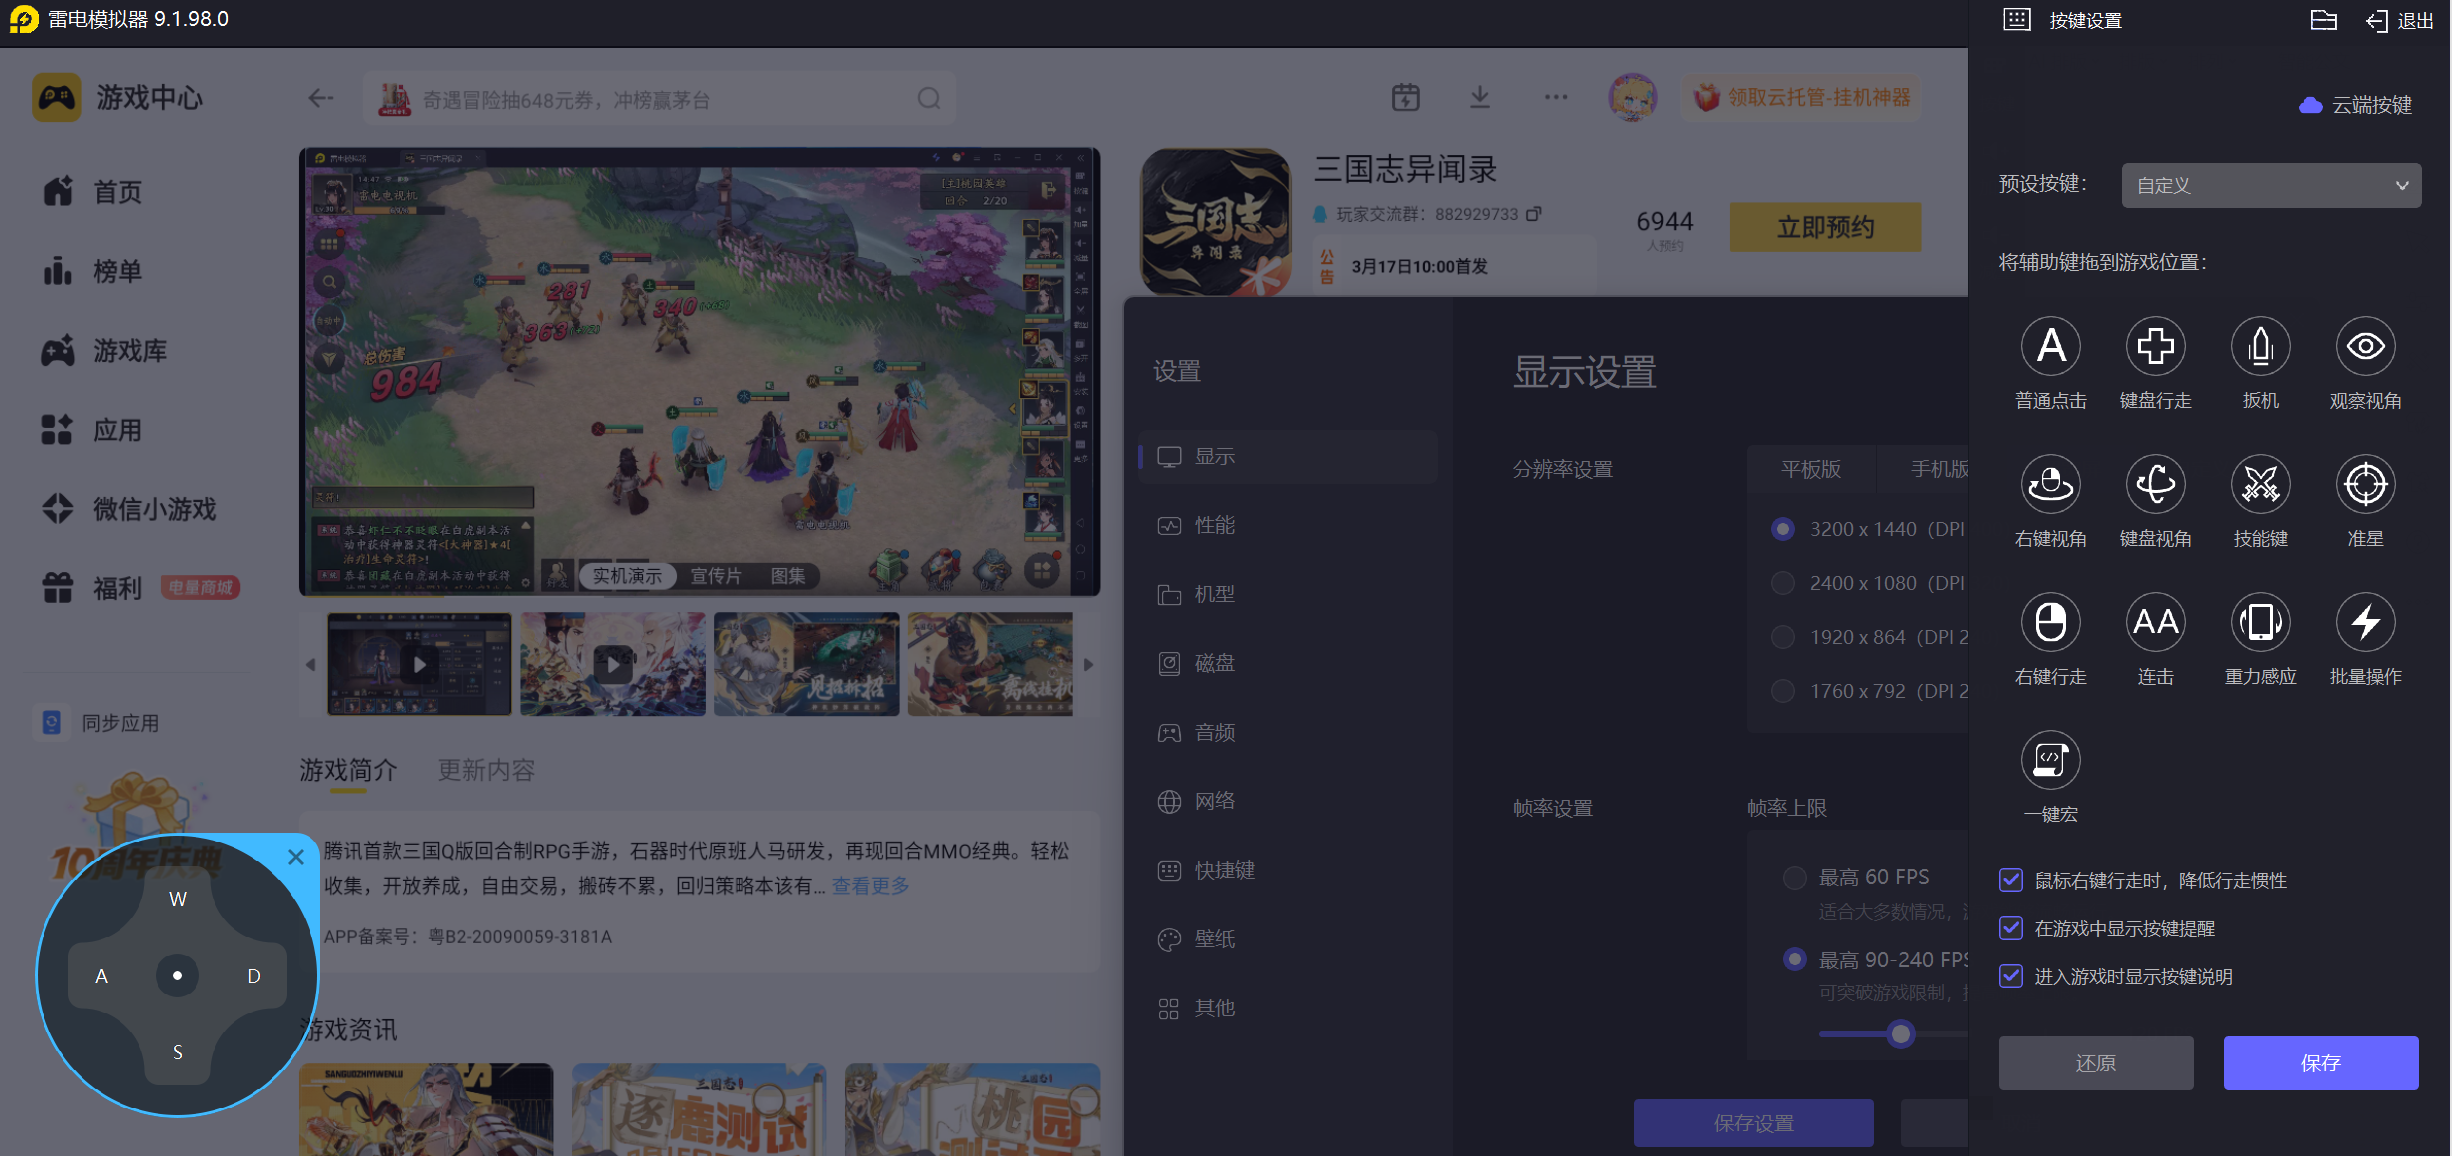Screen dimensions: 2452x1156
Task: Choose the 重力感应 gravity sensor icon
Action: [2260, 623]
